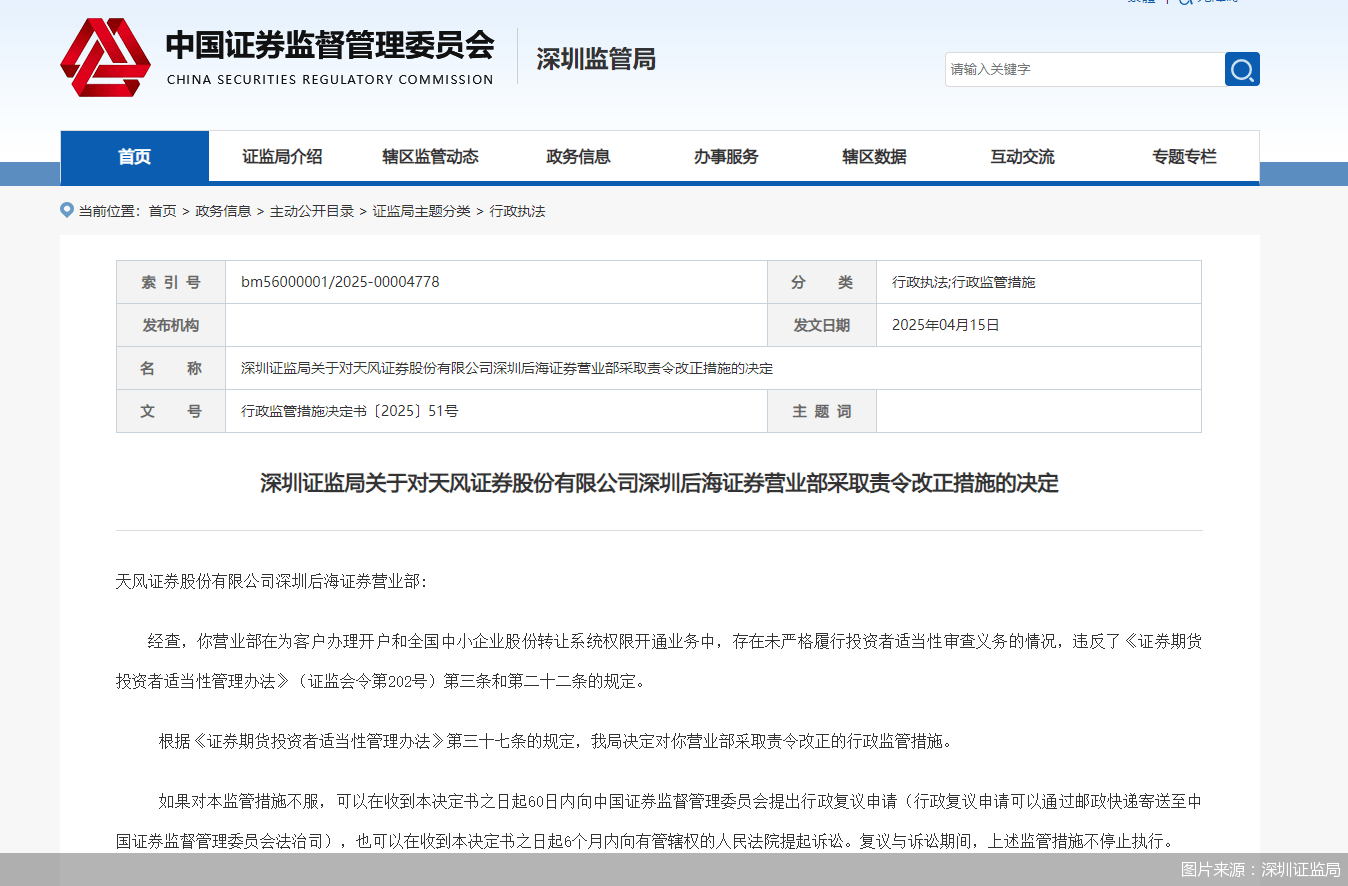This screenshot has height=886, width=1348.
Task: Go to 首页 in the breadcrumb
Action: tap(162, 211)
